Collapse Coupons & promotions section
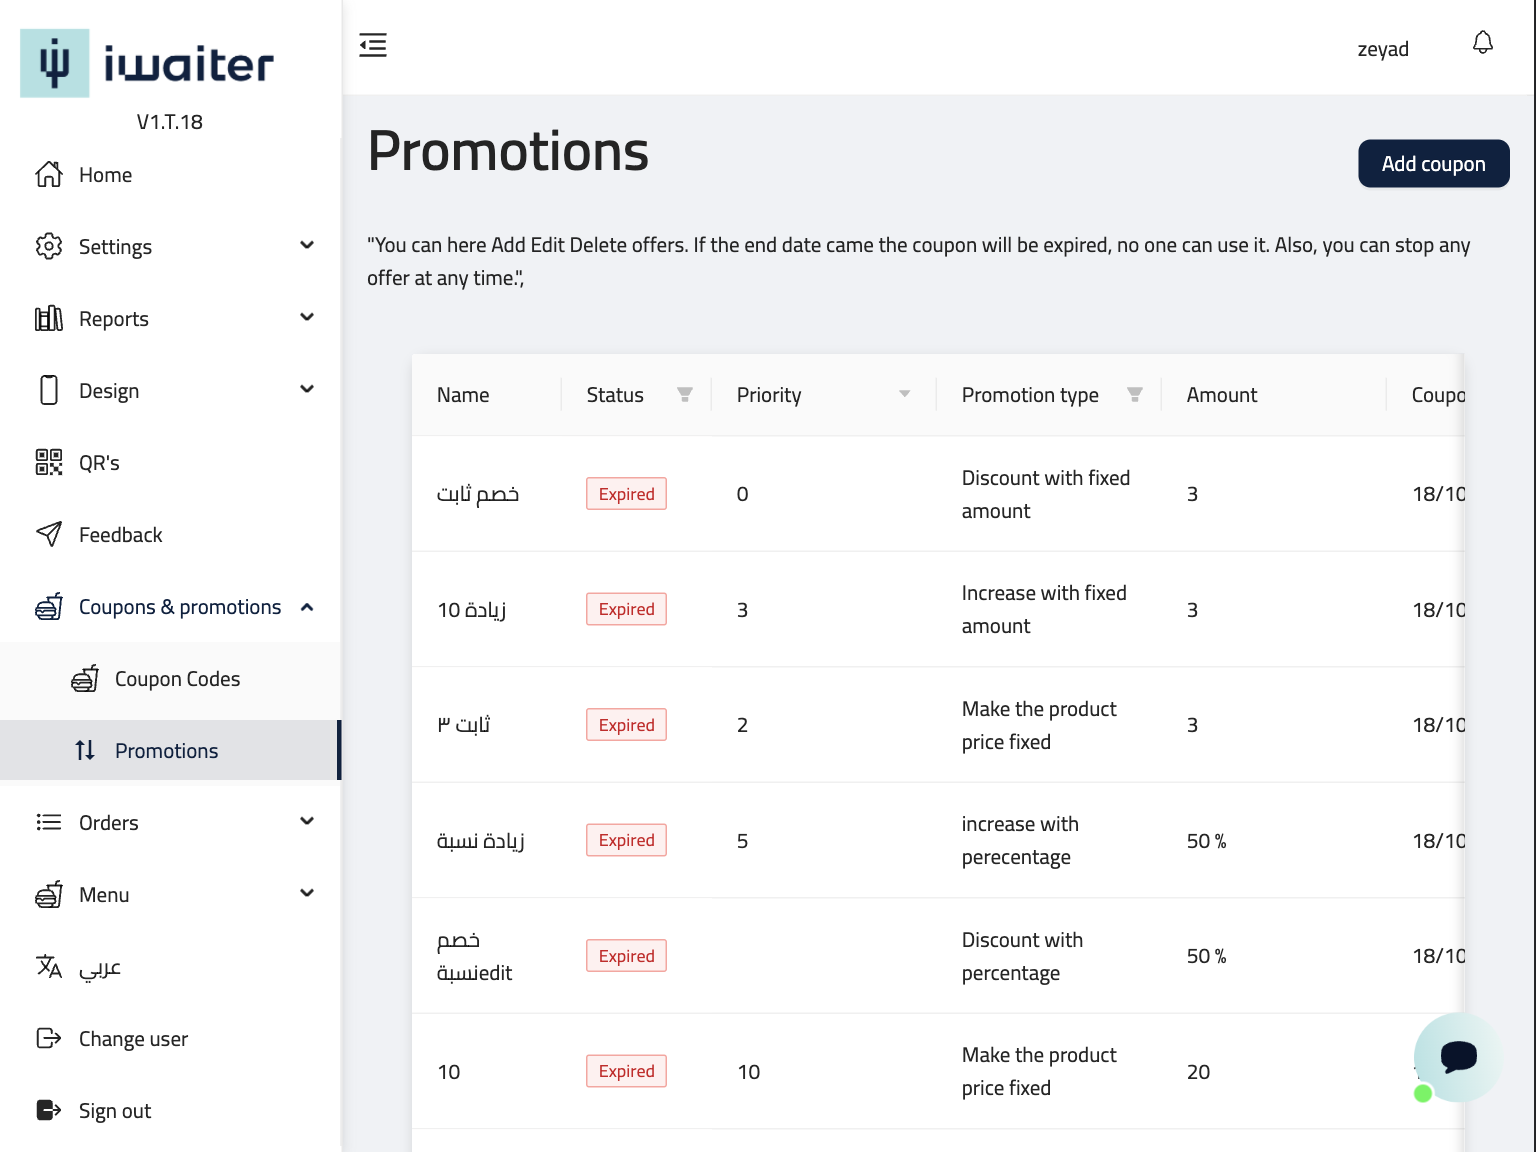The width and height of the screenshot is (1536, 1152). click(307, 607)
